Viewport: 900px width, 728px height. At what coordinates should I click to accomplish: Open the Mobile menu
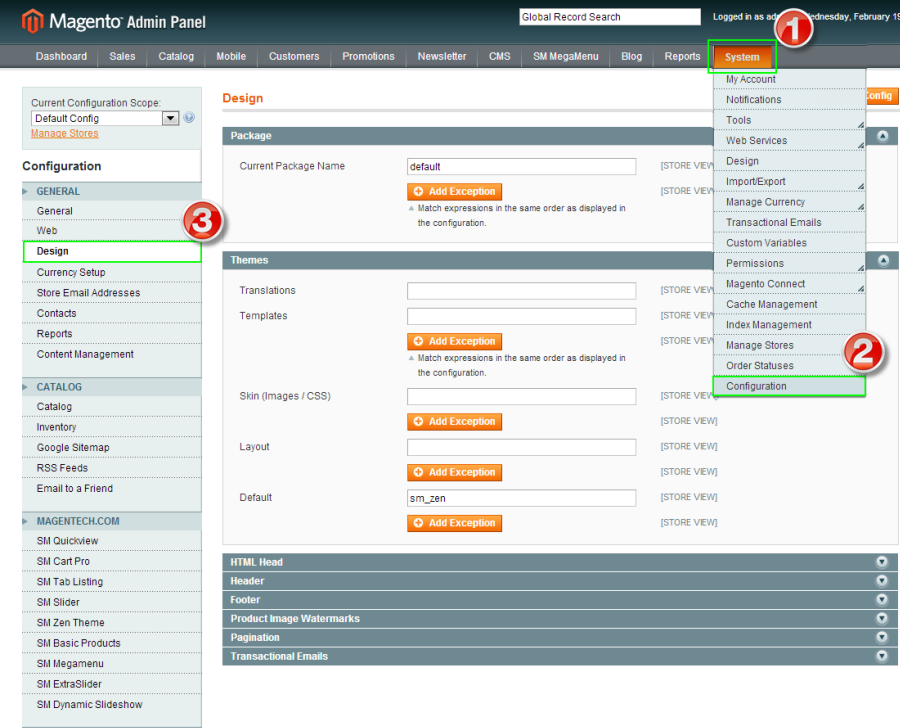(x=231, y=56)
